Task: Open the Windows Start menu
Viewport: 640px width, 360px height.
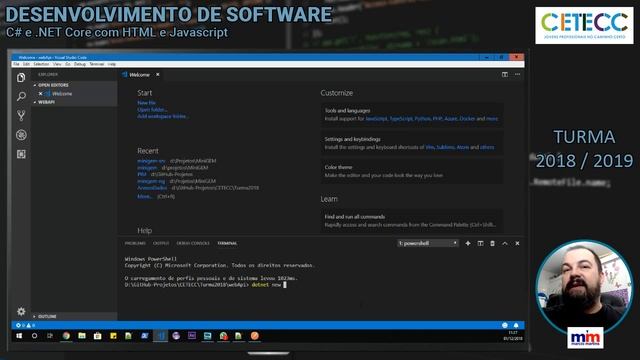Action: 19,336
